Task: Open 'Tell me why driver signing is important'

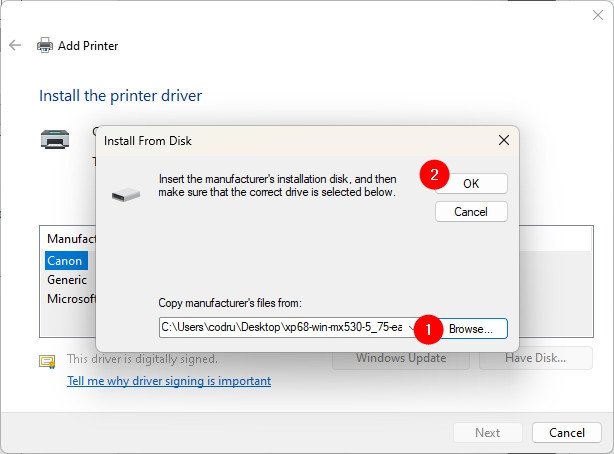Action: [168, 381]
